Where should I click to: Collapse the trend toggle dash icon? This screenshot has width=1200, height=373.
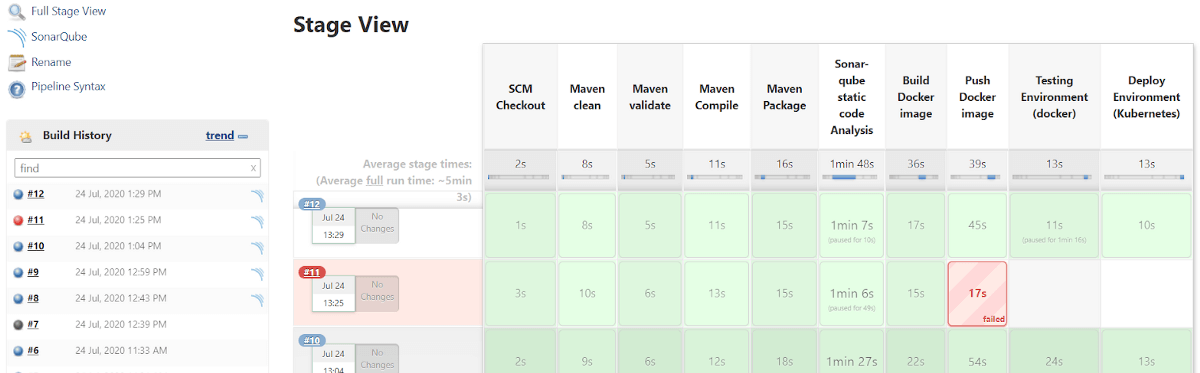(243, 136)
